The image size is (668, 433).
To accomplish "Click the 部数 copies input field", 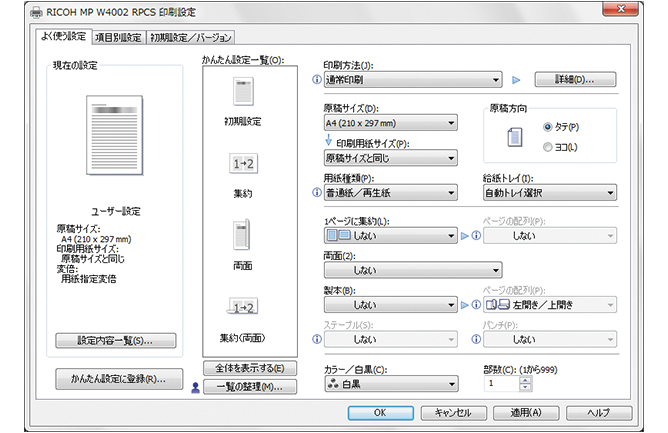I will [501, 383].
